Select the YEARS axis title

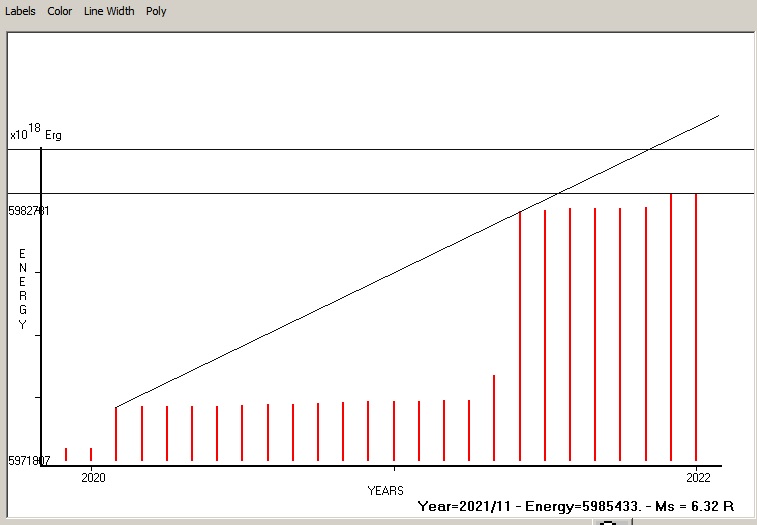click(385, 491)
